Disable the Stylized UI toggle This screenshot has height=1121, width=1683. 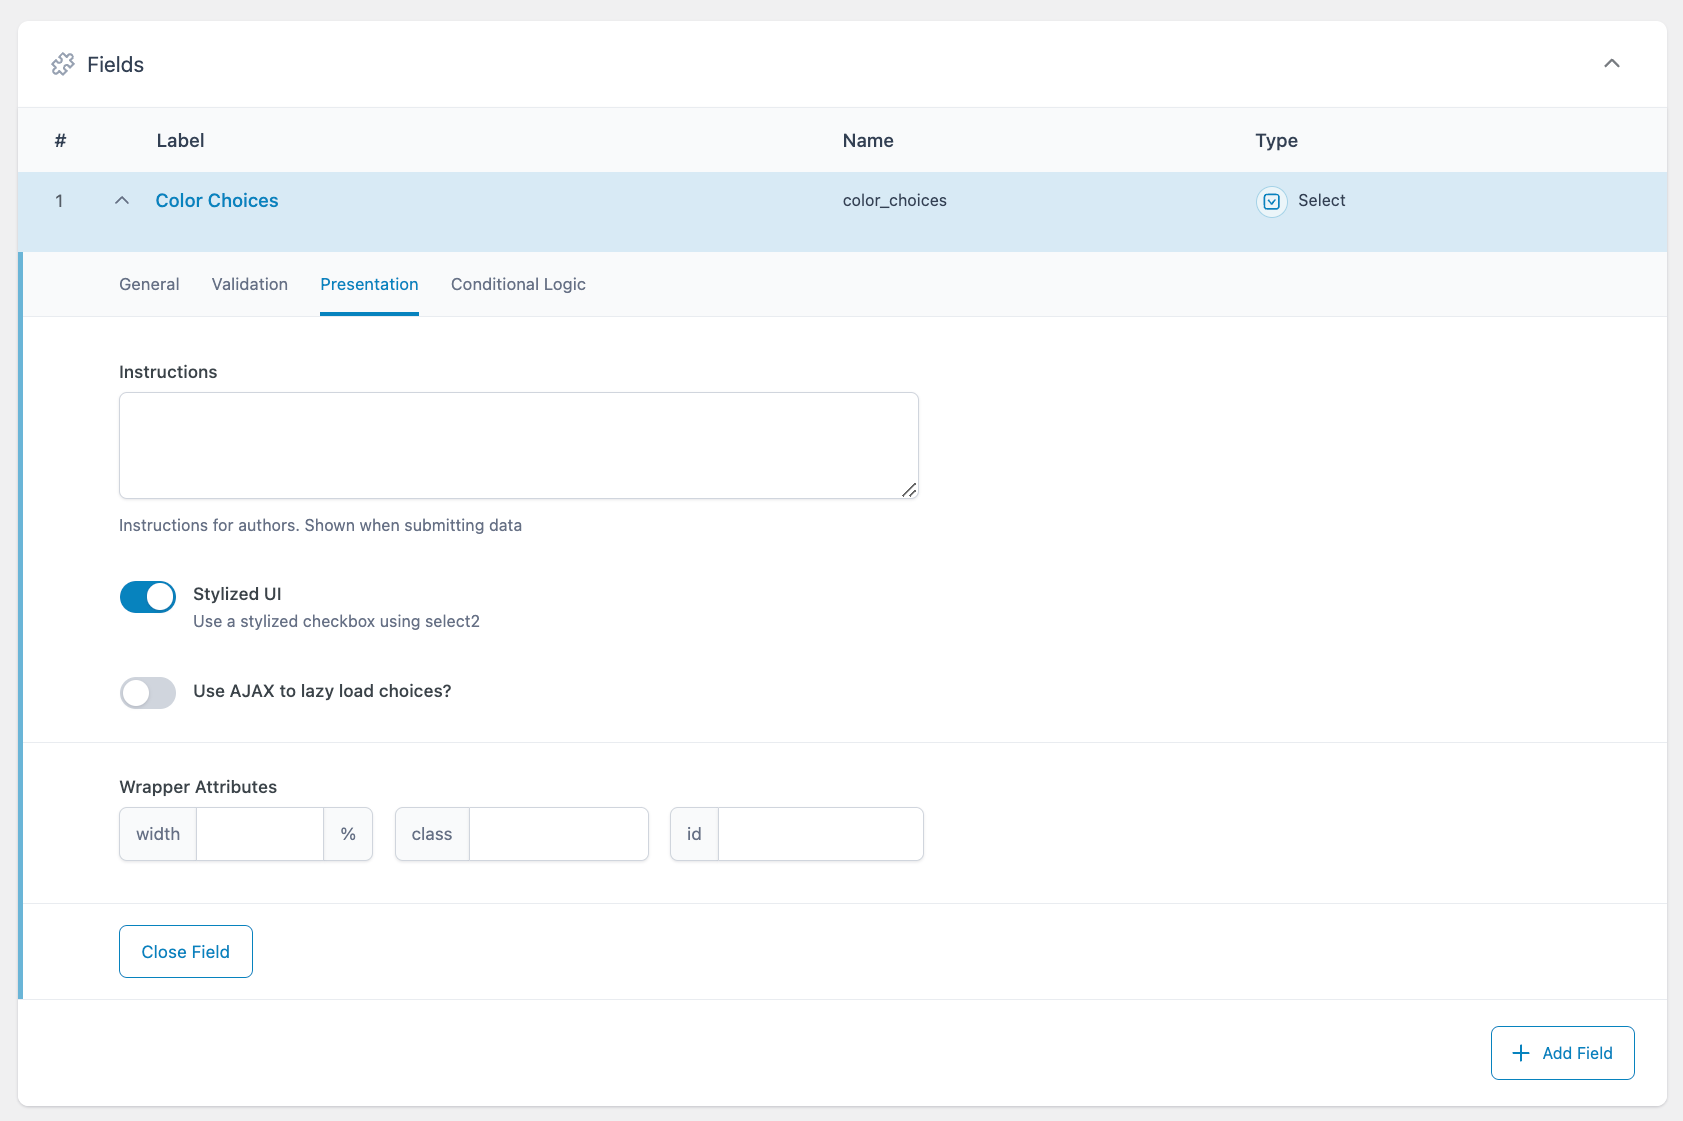tap(147, 596)
